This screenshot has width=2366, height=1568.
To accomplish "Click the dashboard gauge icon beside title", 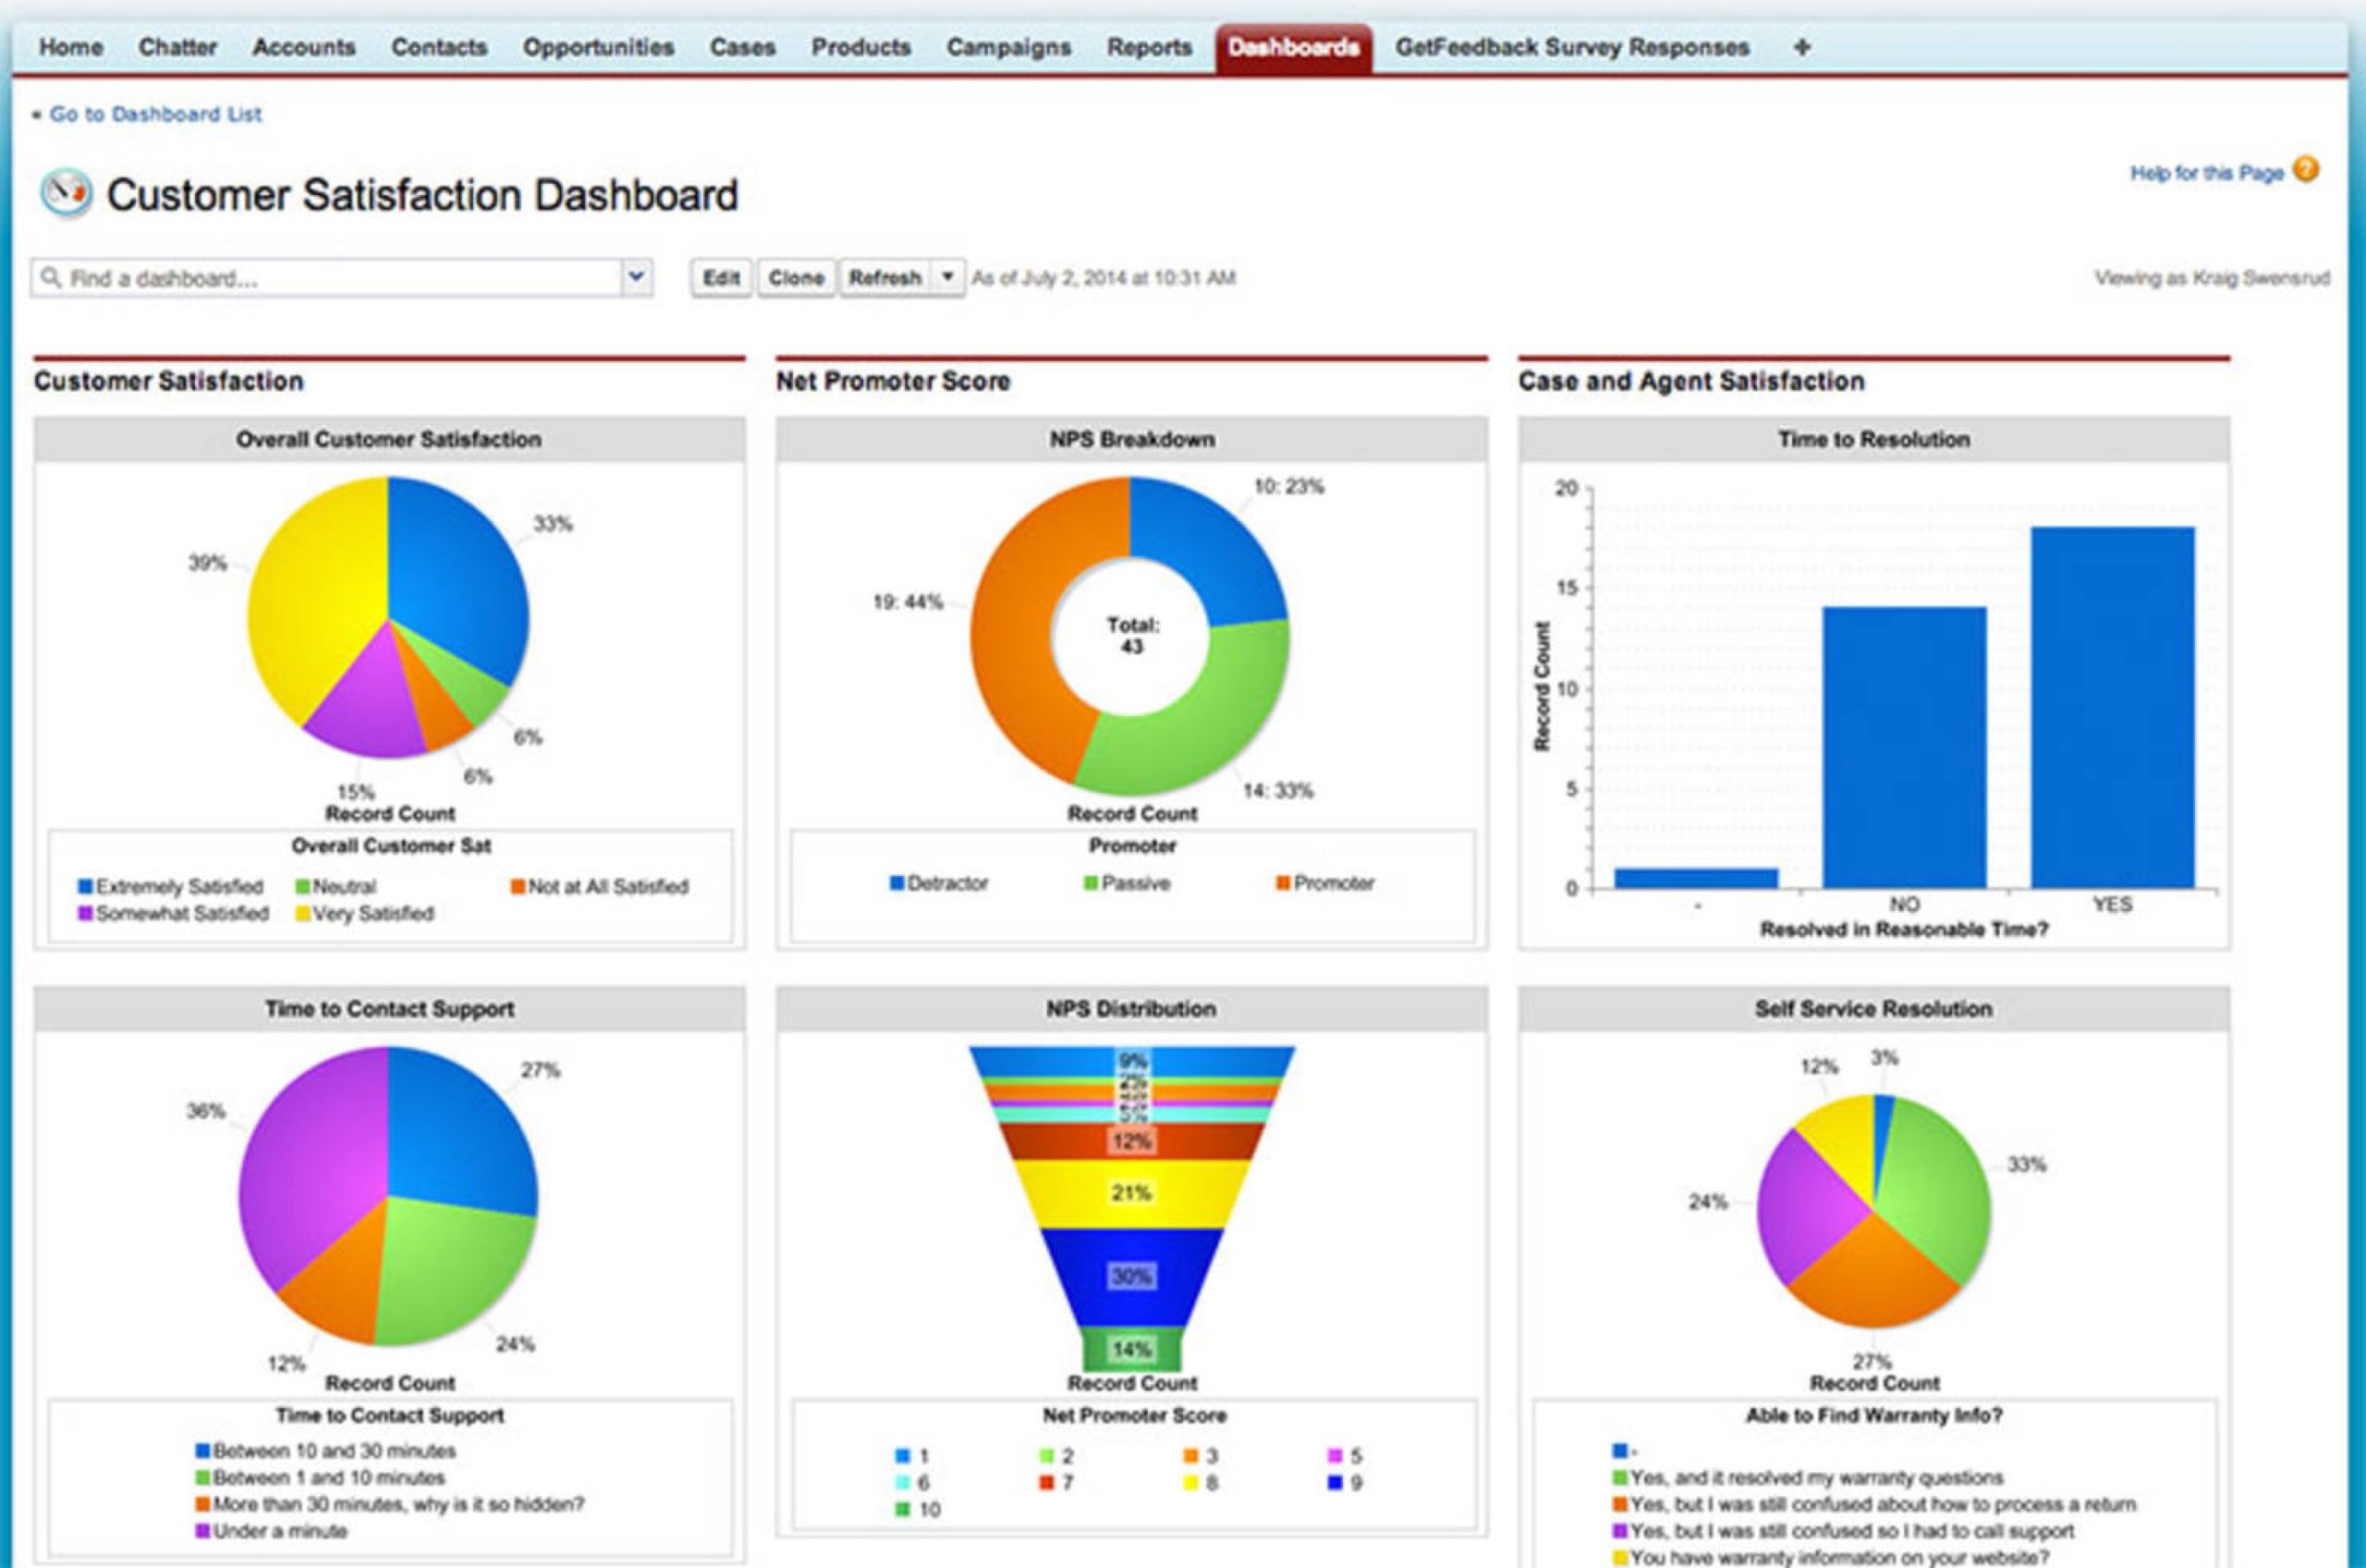I will pyautogui.click(x=66, y=193).
